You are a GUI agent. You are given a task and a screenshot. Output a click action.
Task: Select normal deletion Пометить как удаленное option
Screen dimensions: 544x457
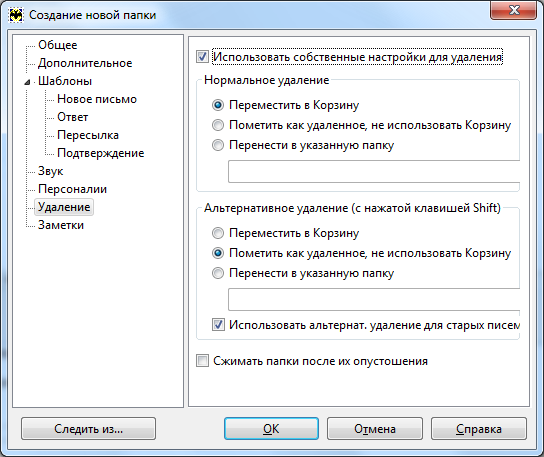point(218,125)
